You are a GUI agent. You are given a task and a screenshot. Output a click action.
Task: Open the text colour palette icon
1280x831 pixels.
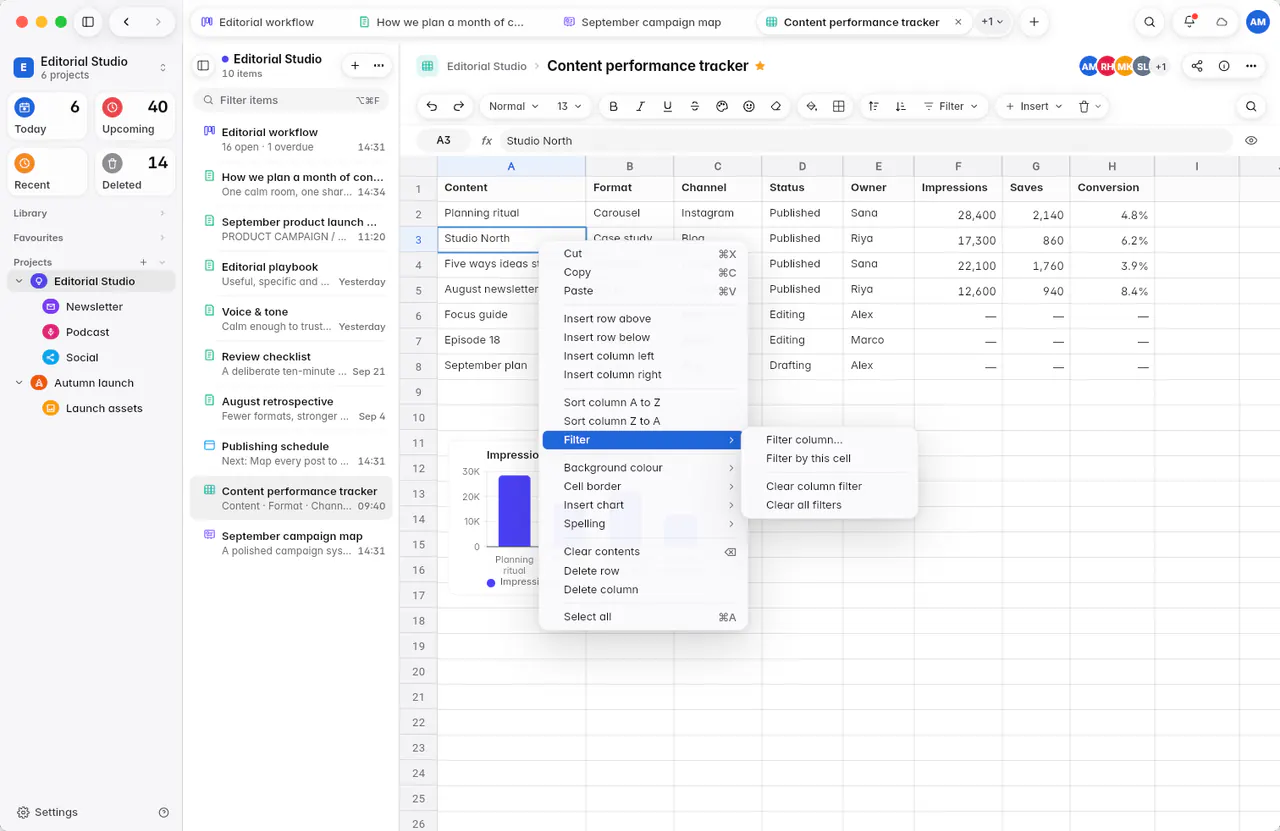tap(721, 106)
